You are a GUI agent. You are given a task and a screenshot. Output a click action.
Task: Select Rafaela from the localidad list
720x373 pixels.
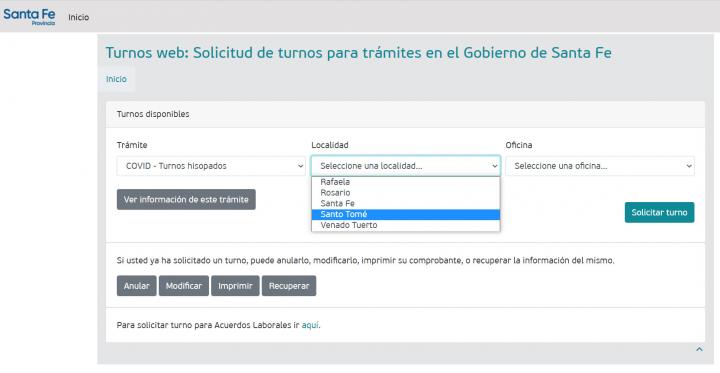(x=405, y=182)
